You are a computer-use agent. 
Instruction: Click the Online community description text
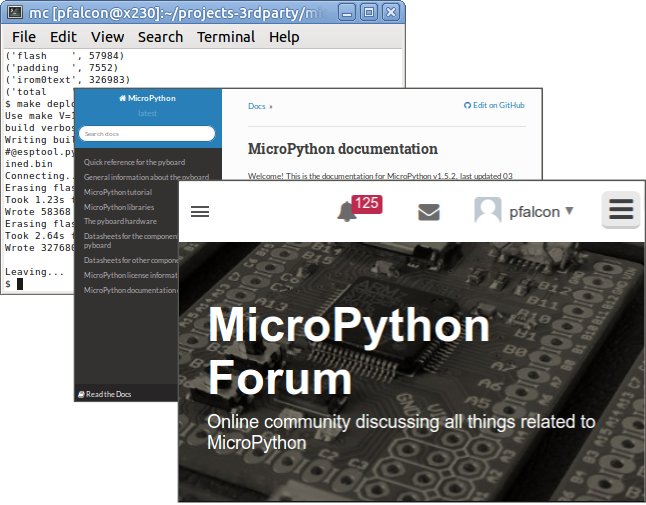[x=401, y=432]
